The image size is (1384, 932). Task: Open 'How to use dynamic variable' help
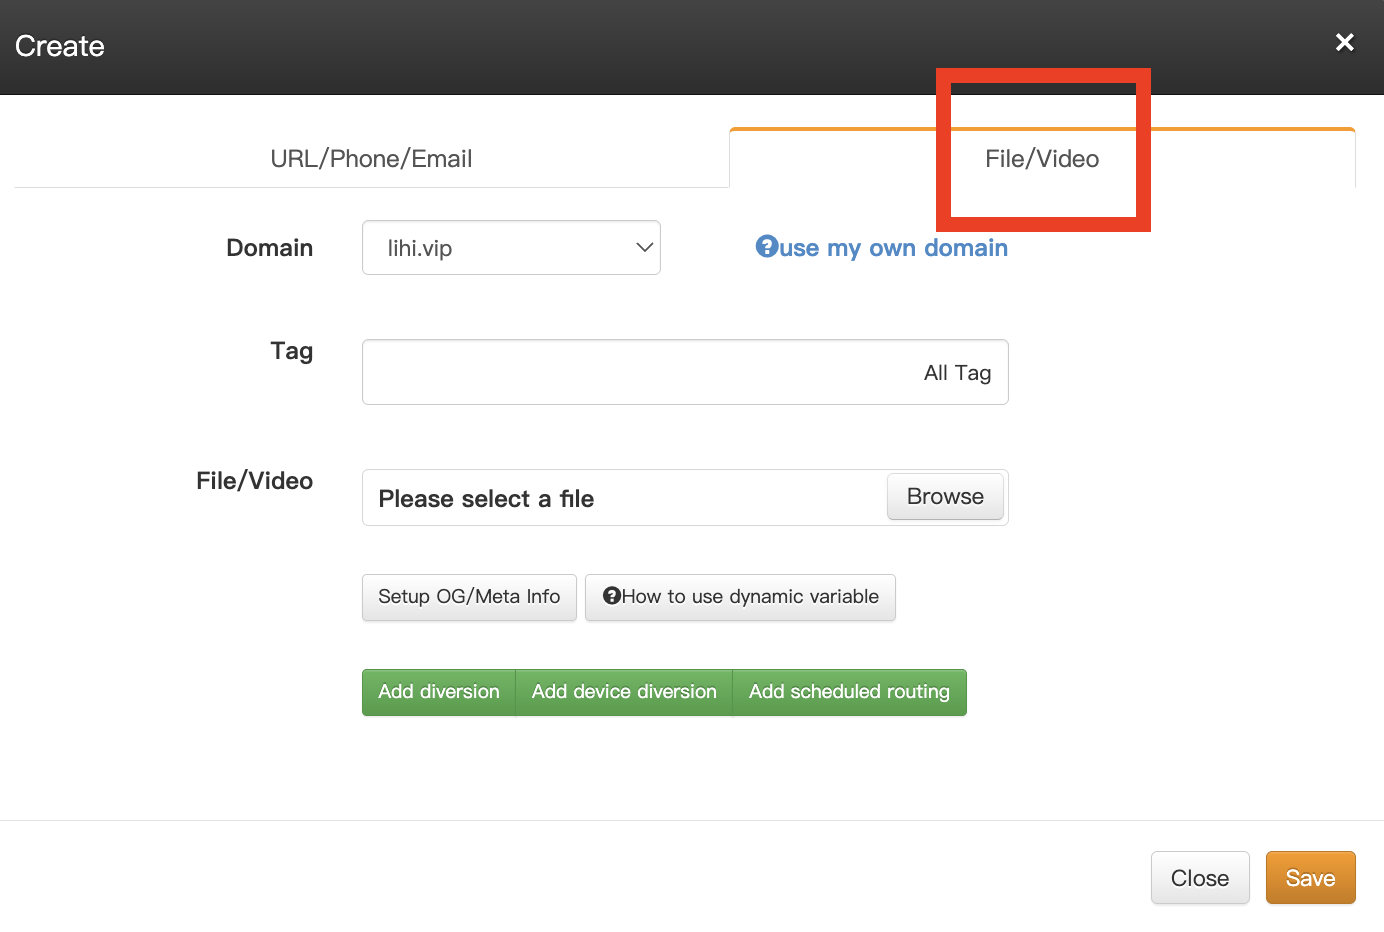750,597
